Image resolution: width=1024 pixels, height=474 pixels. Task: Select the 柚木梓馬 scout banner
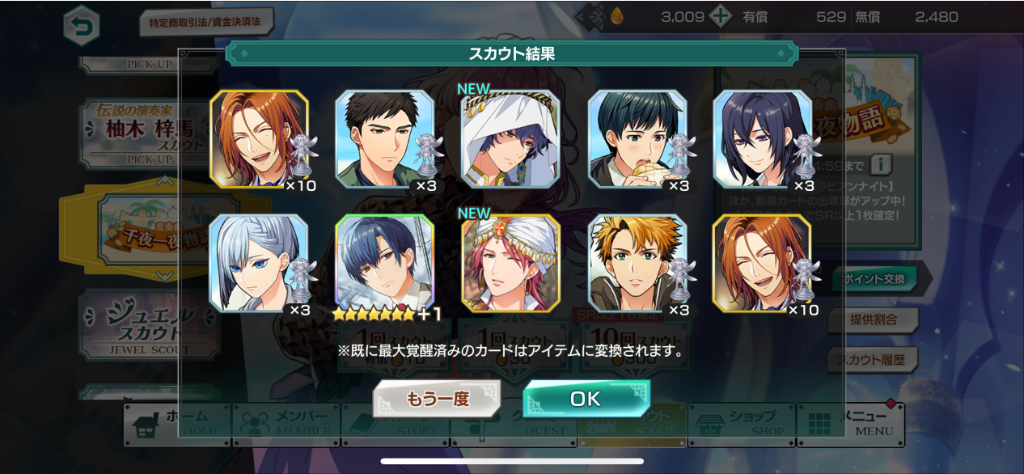149,134
